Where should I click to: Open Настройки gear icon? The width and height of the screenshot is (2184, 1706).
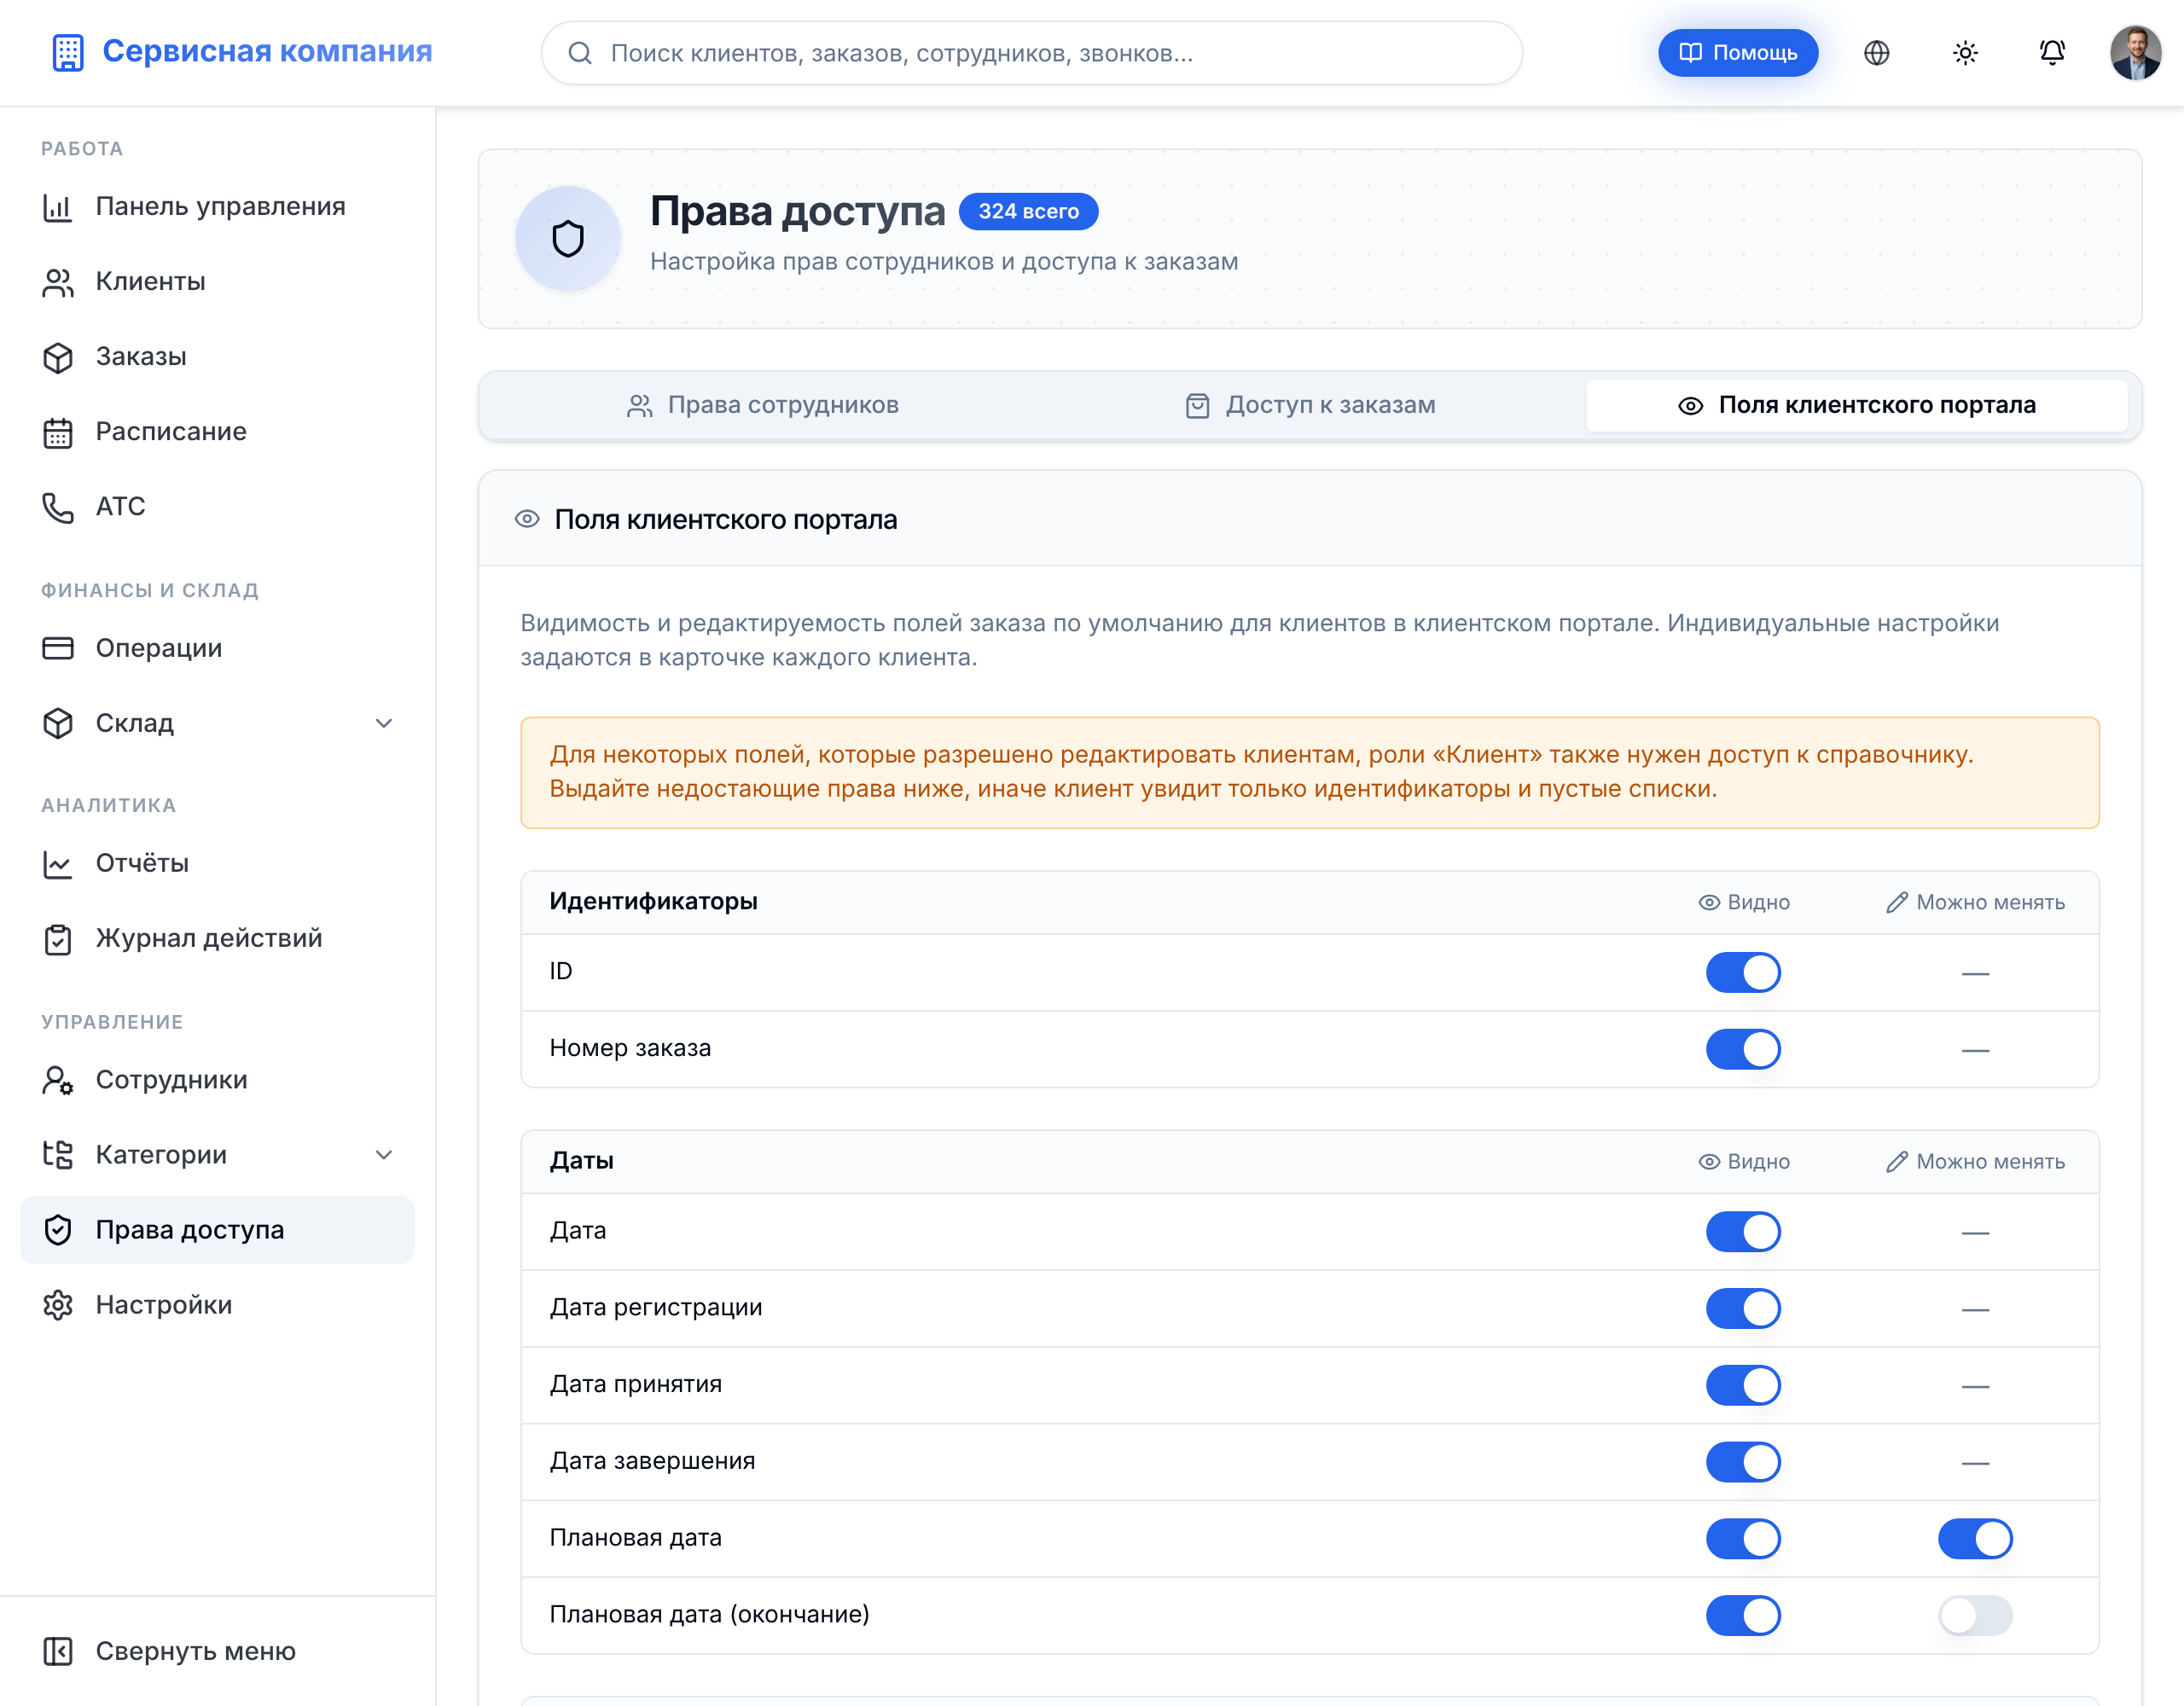pyautogui.click(x=58, y=1305)
